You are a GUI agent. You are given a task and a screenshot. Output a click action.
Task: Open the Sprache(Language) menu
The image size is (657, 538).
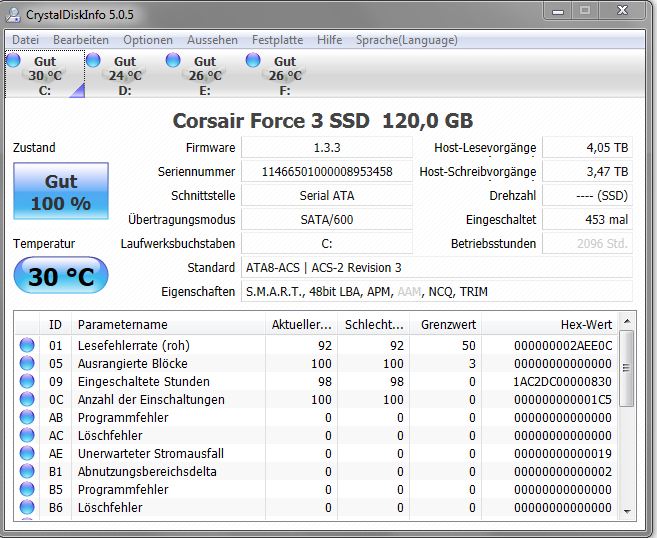(406, 40)
